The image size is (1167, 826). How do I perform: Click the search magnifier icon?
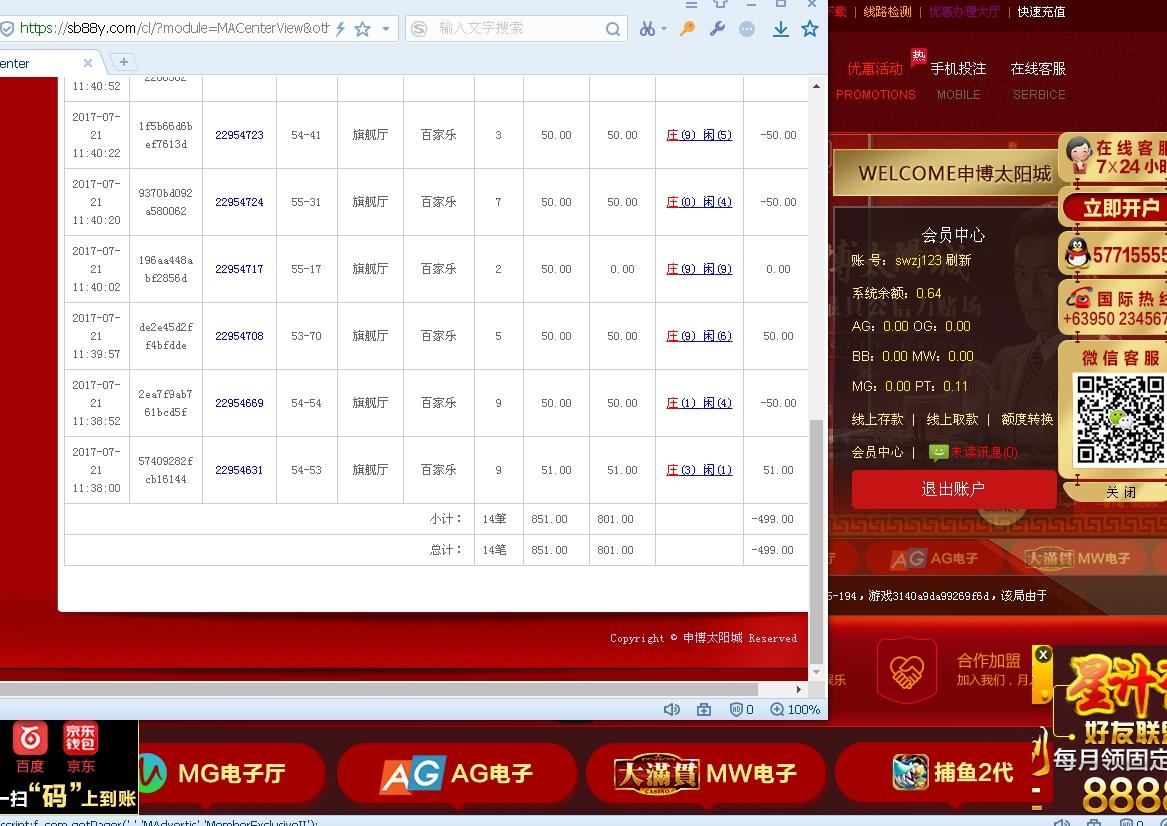coord(613,29)
